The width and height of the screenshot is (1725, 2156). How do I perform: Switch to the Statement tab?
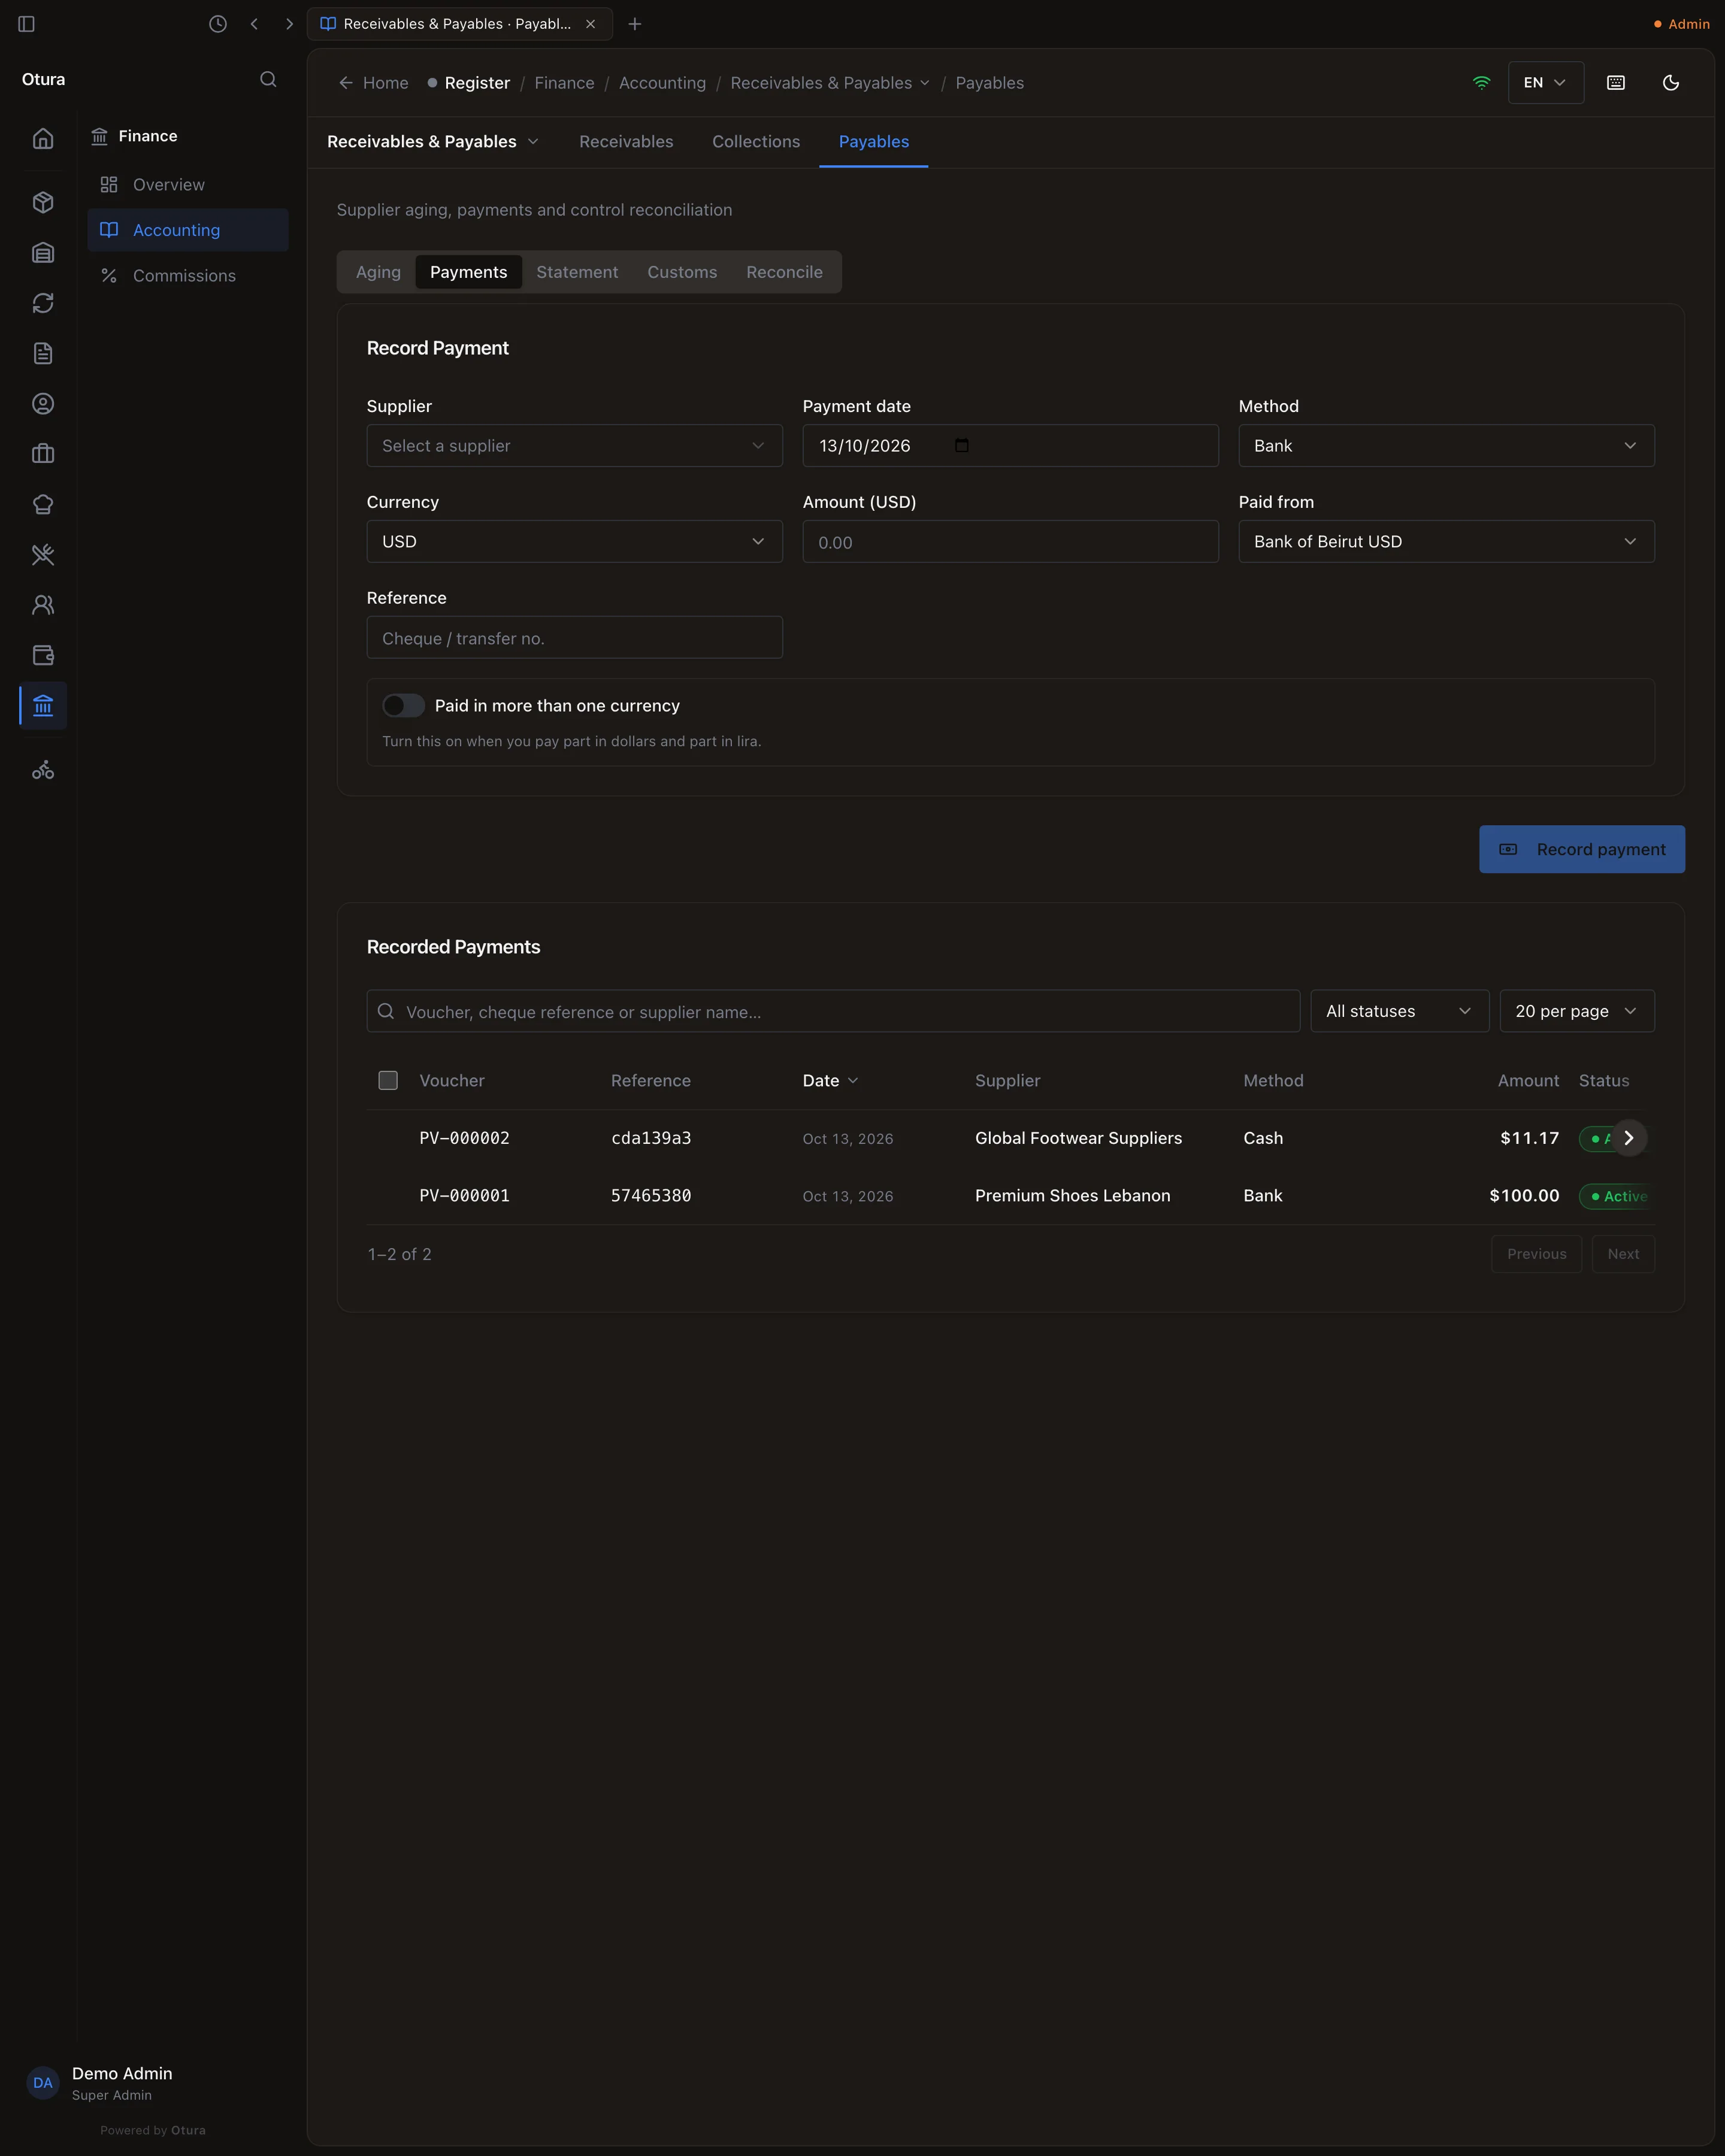[577, 272]
